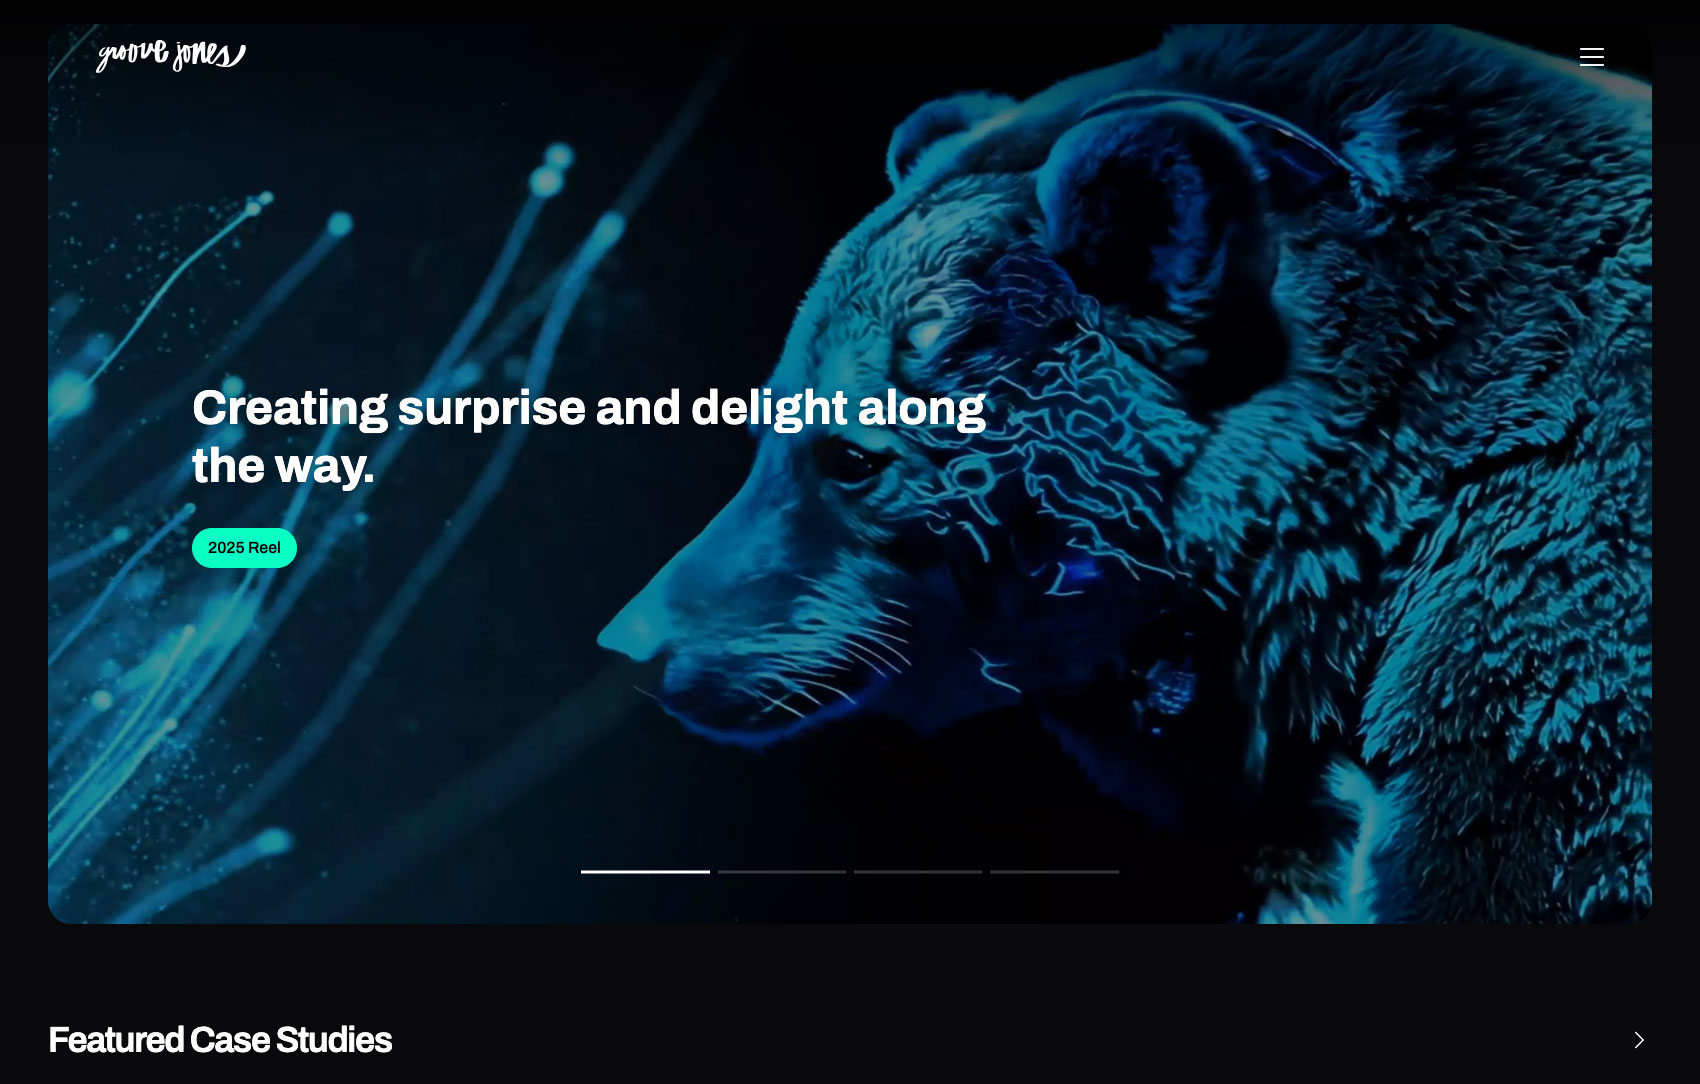Go to the fourth slide indicator

1054,872
